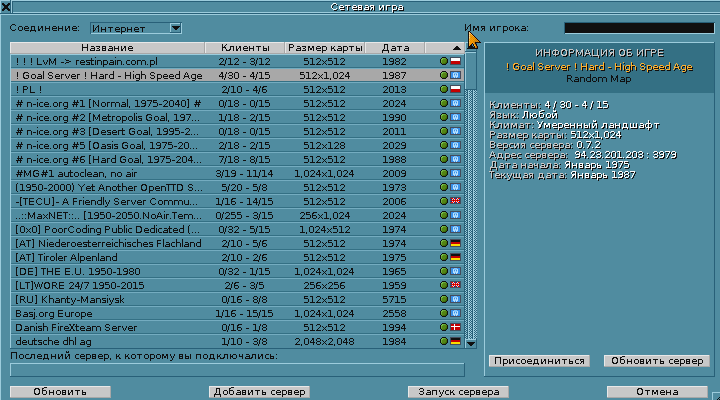Click the arrow of the Интернет combo box
The image size is (720, 400).
click(175, 28)
